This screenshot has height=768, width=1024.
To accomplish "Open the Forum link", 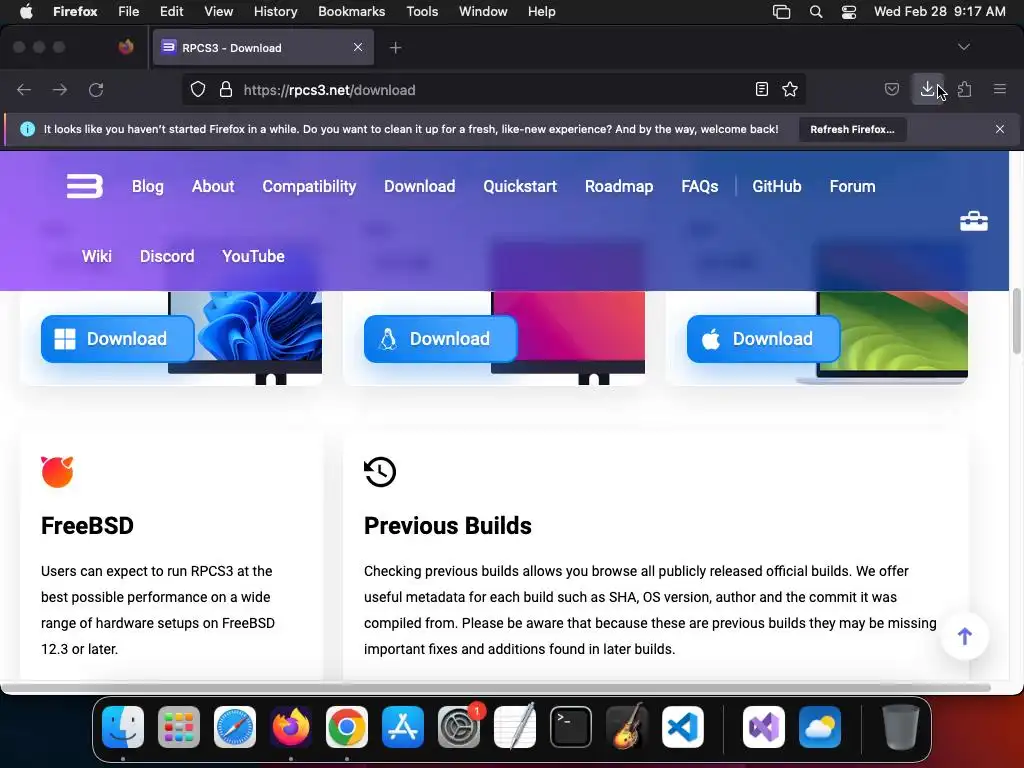I will click(852, 186).
